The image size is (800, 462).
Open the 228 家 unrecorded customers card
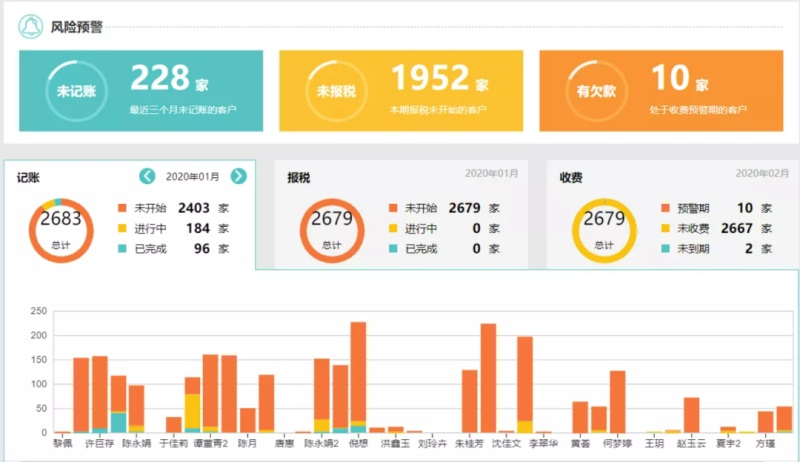[141, 91]
